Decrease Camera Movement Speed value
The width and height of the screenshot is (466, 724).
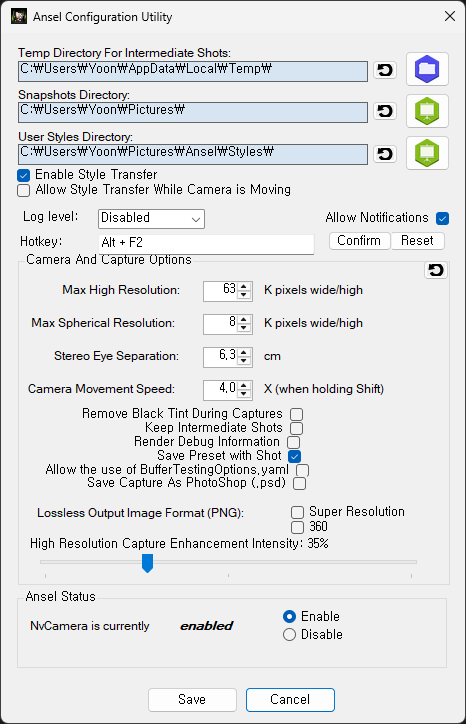click(x=244, y=394)
